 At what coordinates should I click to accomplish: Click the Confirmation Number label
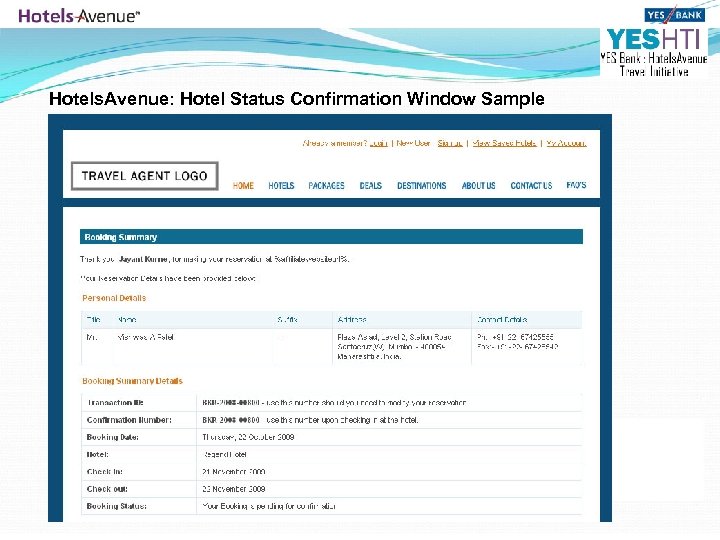tap(129, 420)
